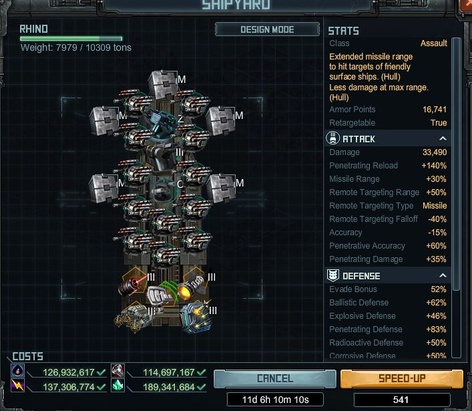The height and width of the screenshot is (411, 472).
Task: Select the yellow engine thruster special module
Action: click(x=191, y=286)
